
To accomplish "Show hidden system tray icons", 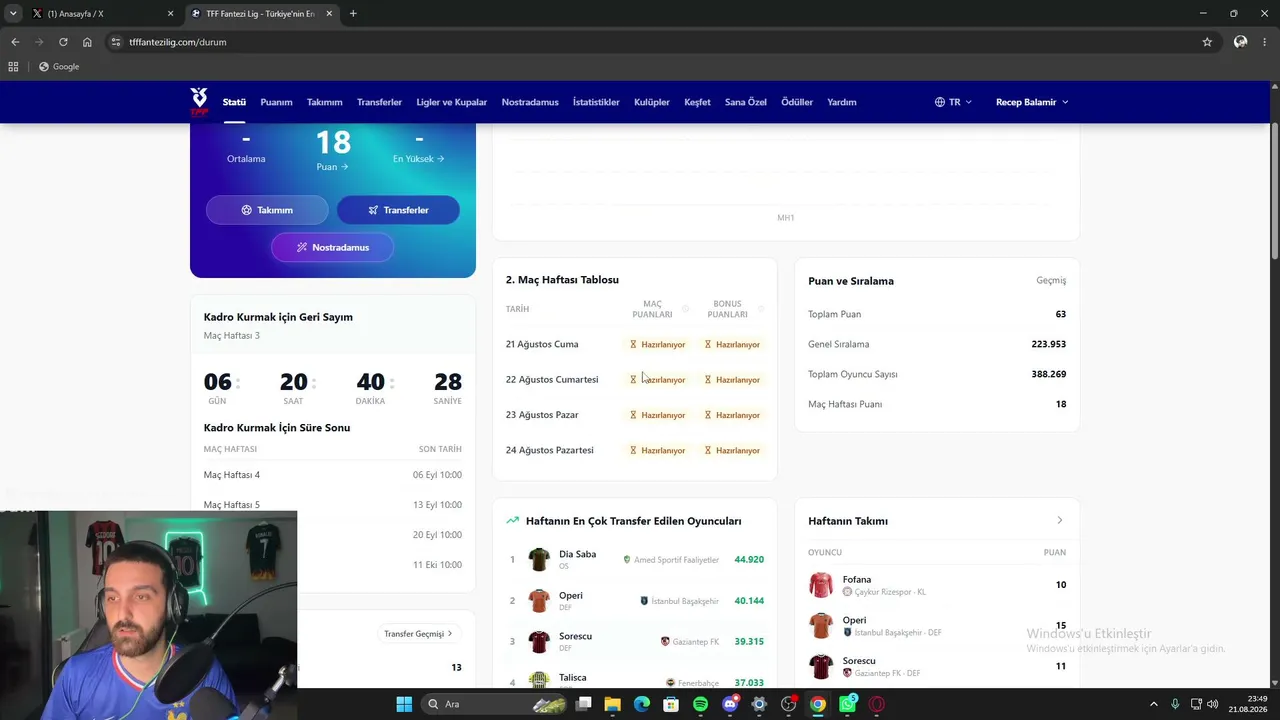I will point(1153,704).
